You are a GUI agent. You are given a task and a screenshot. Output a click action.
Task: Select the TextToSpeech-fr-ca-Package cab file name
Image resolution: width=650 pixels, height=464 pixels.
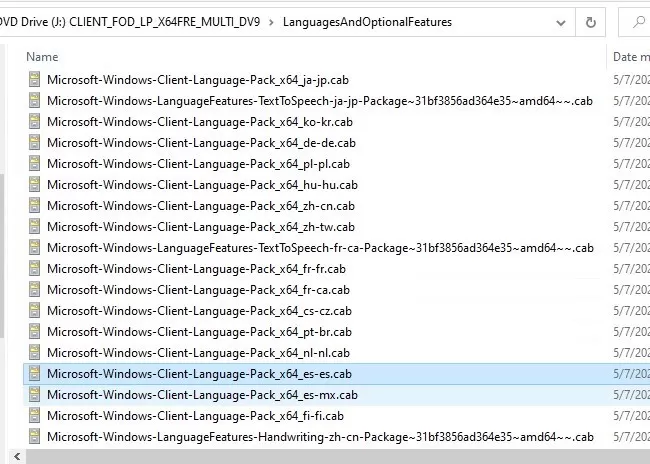320,248
